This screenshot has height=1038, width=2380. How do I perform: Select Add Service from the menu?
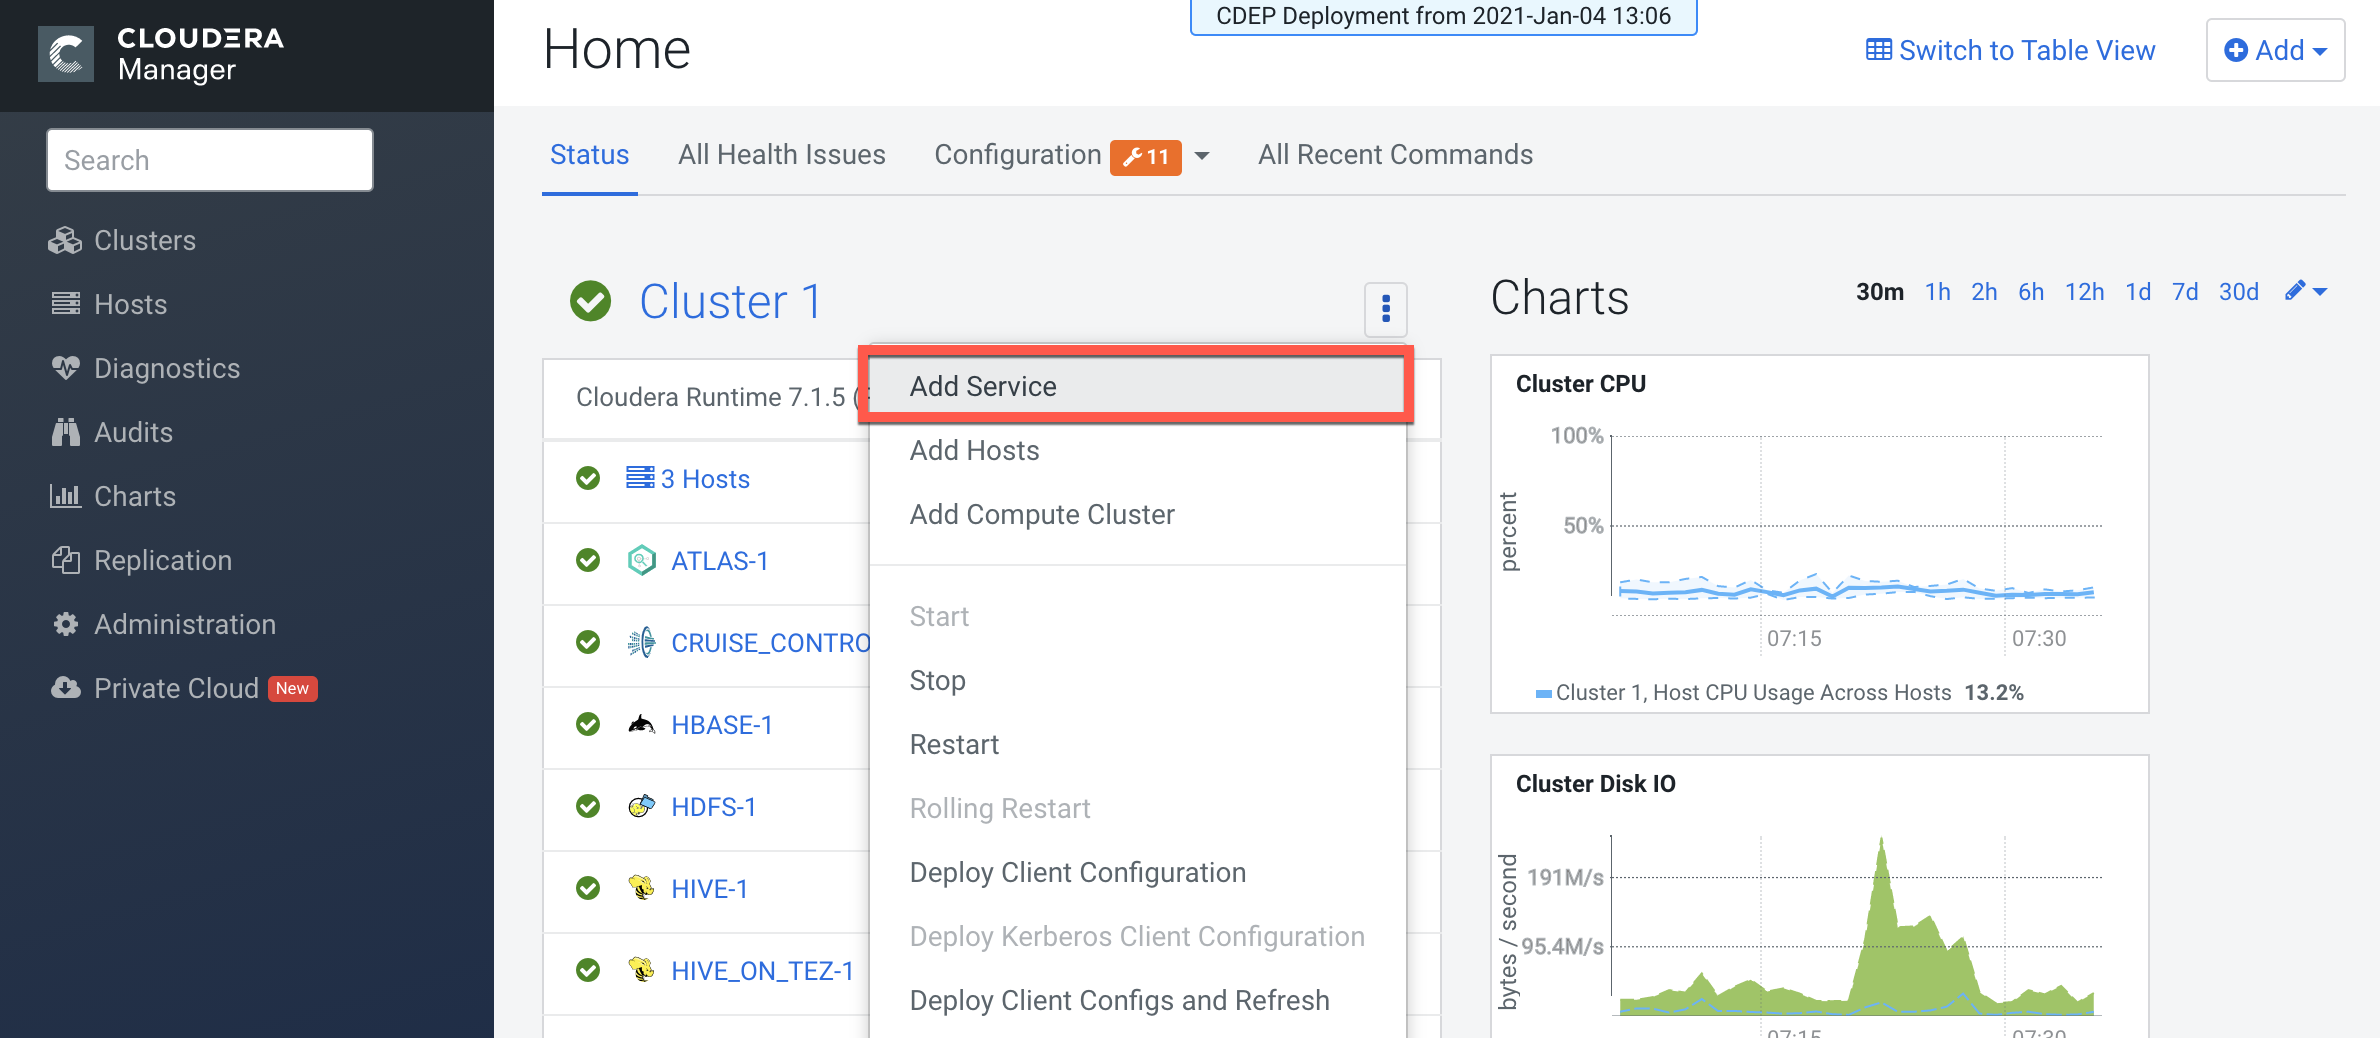point(1138,386)
